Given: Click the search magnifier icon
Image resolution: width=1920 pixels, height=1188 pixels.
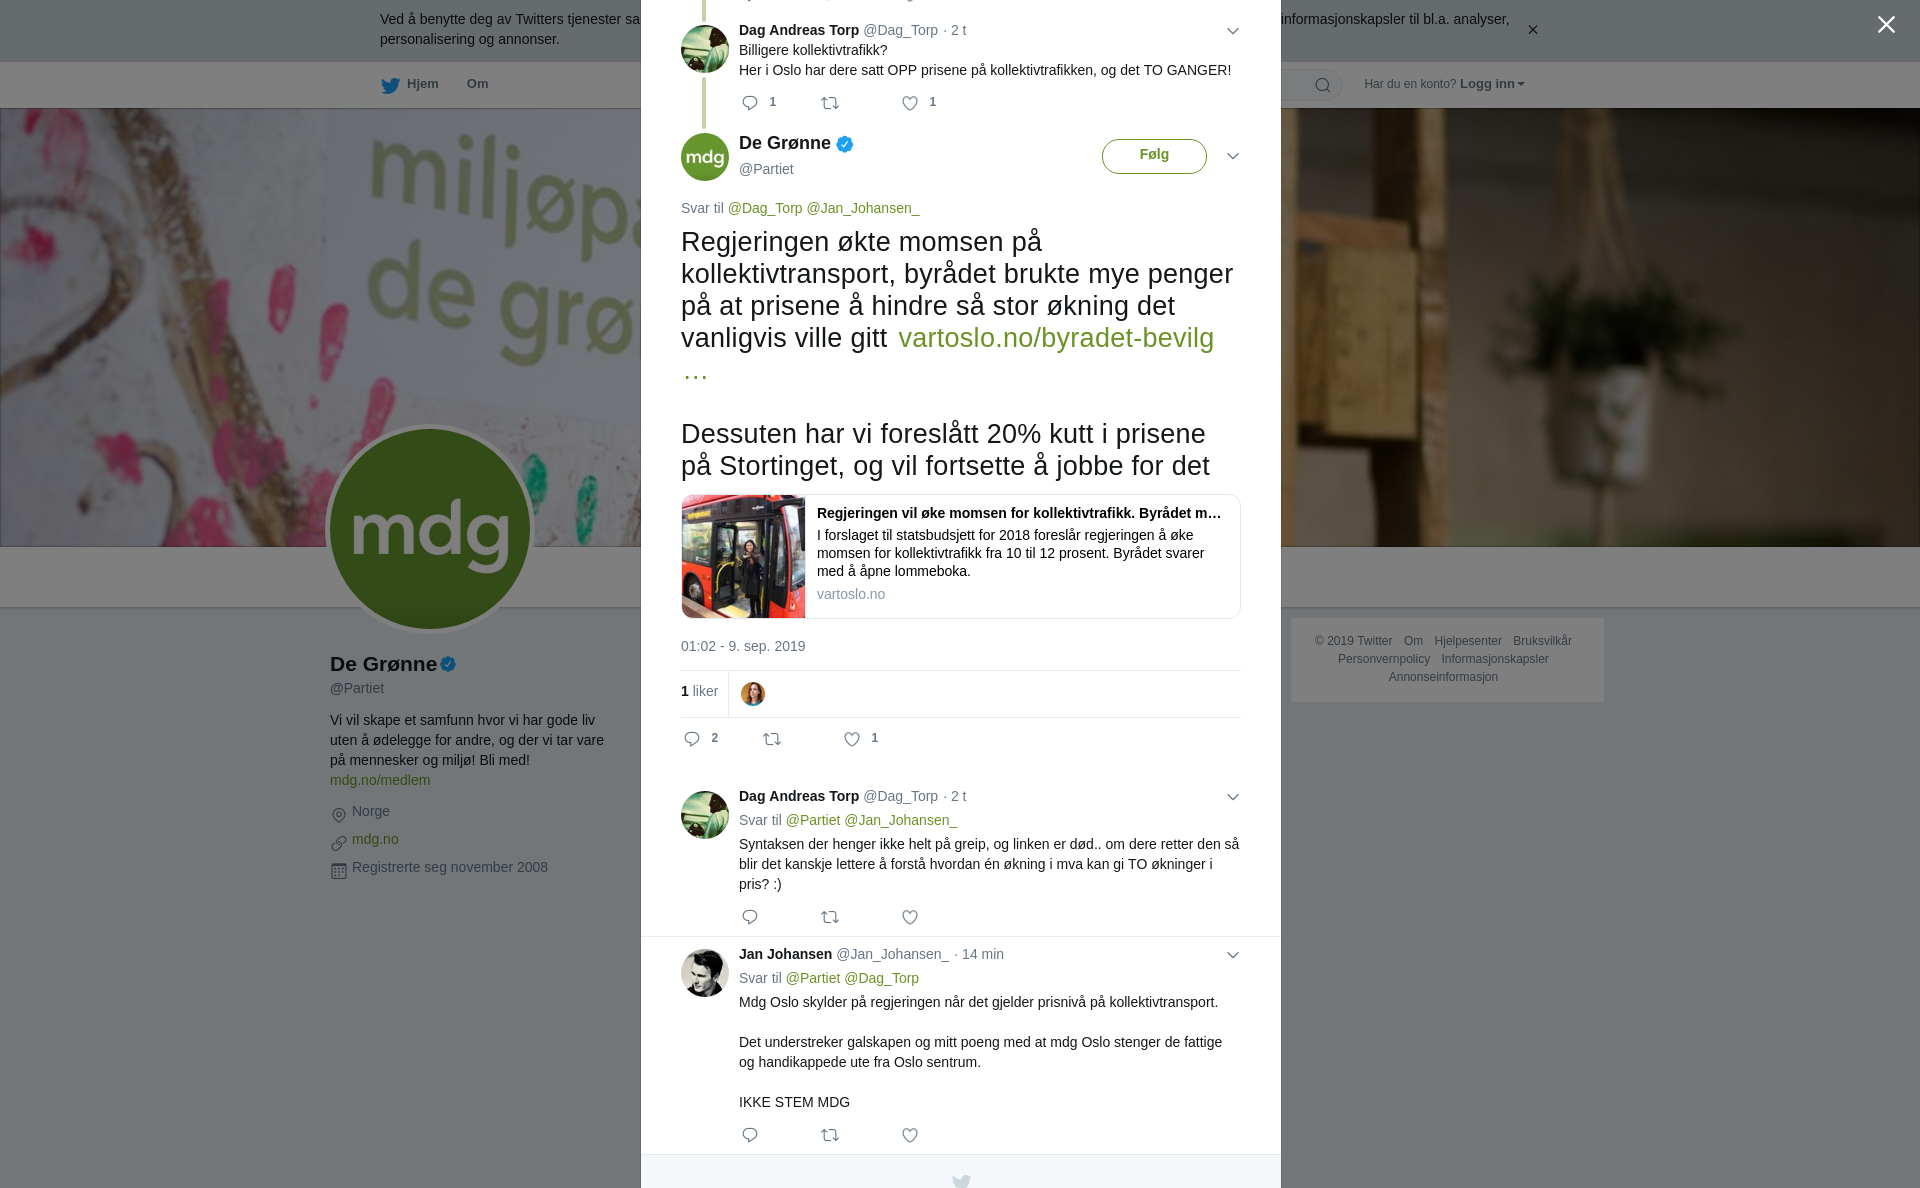Looking at the screenshot, I should [1323, 85].
